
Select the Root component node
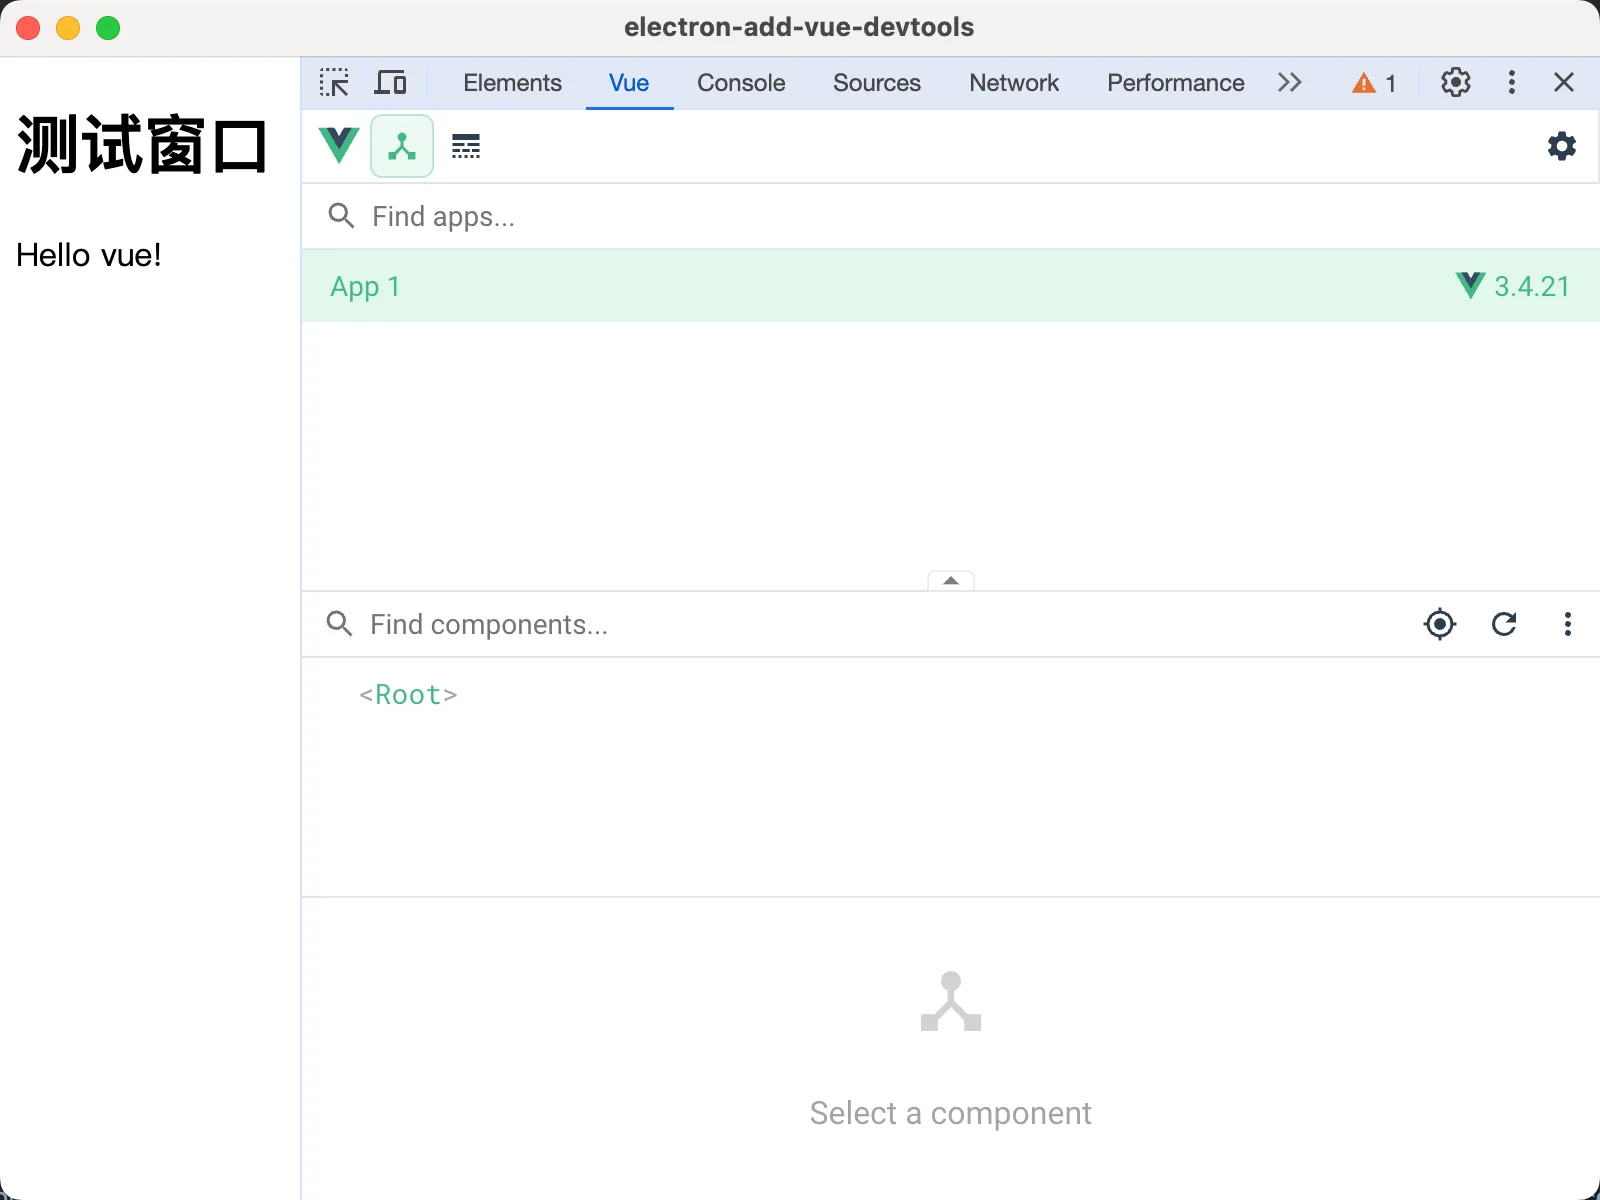(x=408, y=695)
